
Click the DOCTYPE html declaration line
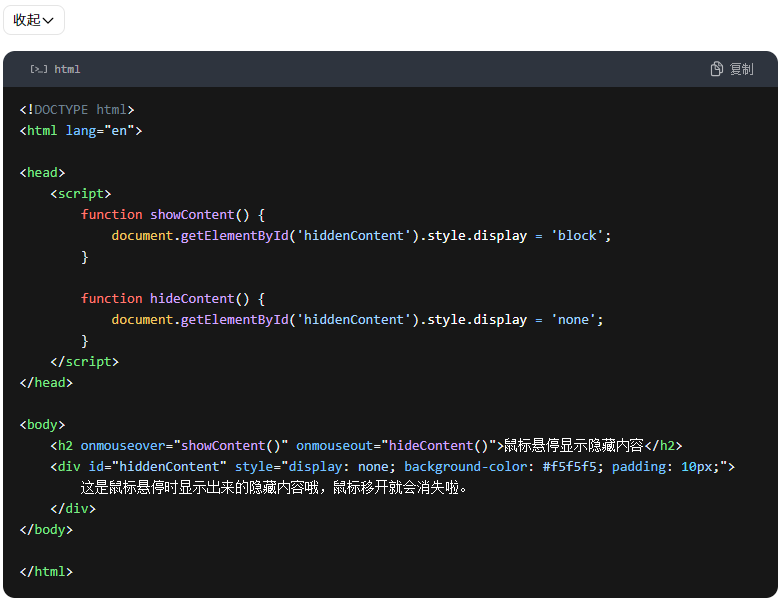(x=77, y=110)
